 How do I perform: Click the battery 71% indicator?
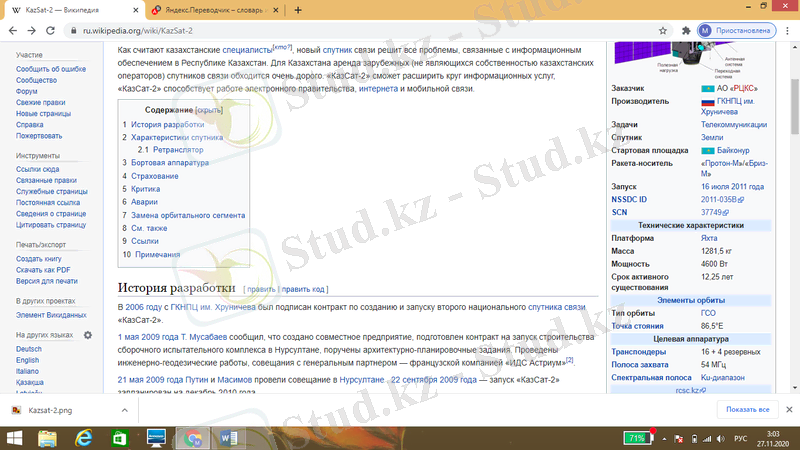tap(637, 438)
